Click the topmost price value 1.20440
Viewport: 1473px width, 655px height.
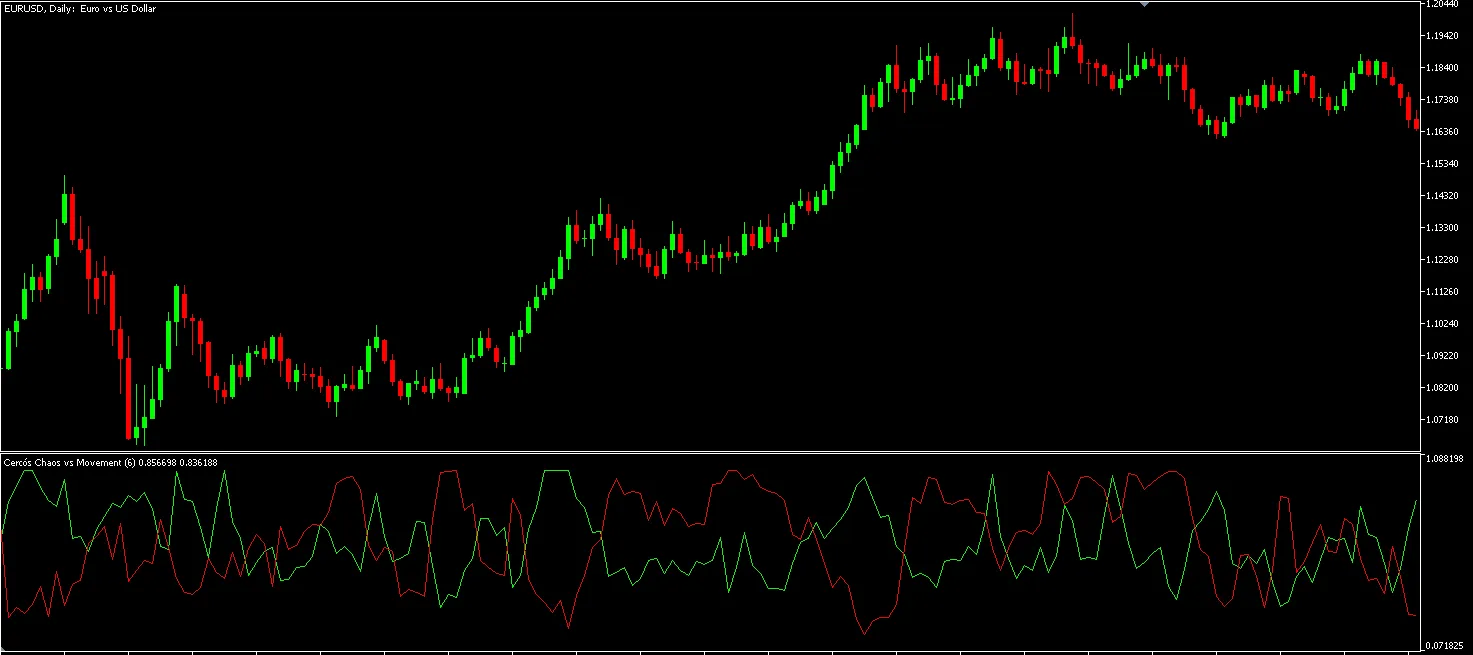click(1443, 6)
